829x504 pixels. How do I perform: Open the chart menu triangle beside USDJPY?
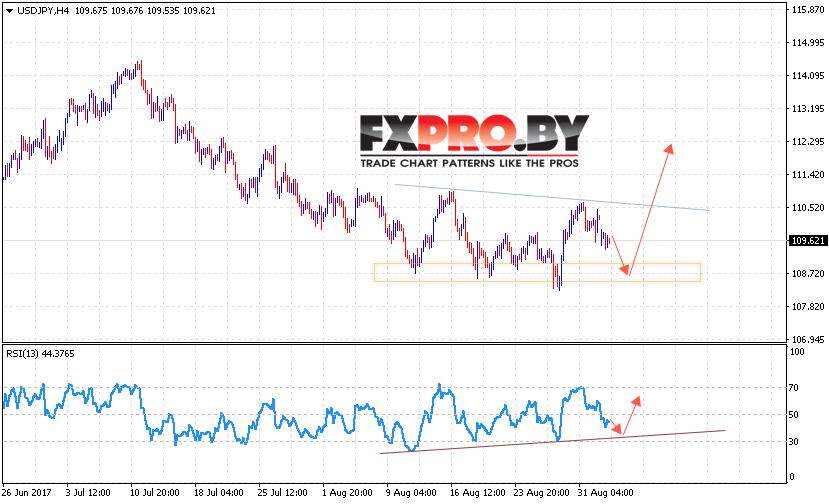coord(9,11)
